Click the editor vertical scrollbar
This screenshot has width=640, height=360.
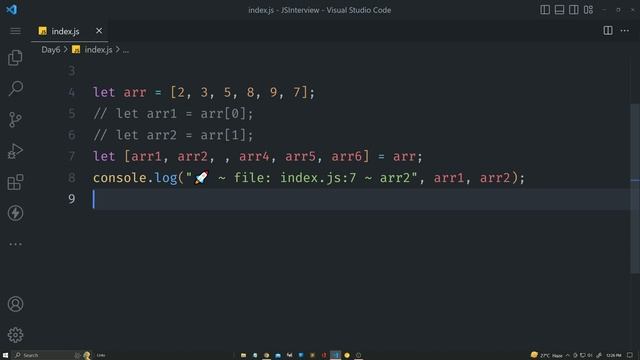click(x=635, y=188)
